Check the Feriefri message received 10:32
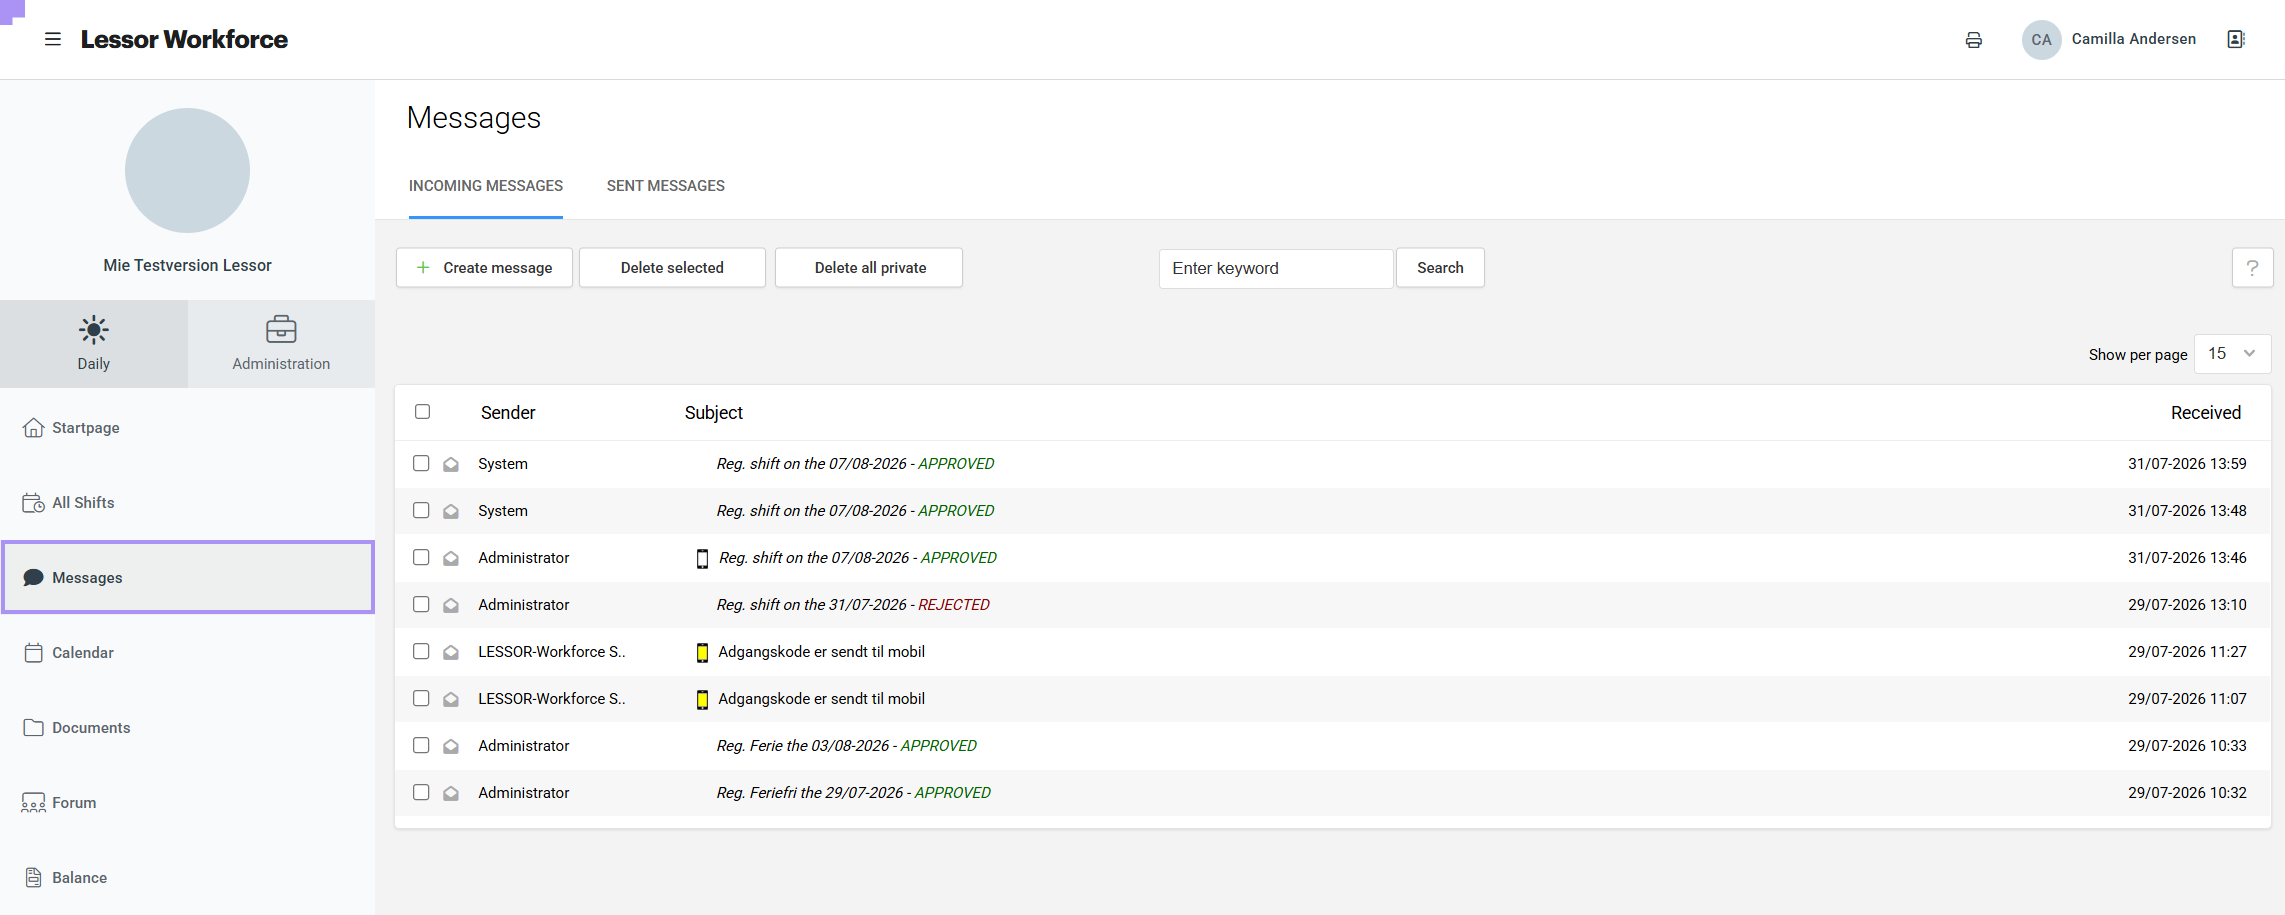Screen dimensions: 2285x915 (421, 793)
